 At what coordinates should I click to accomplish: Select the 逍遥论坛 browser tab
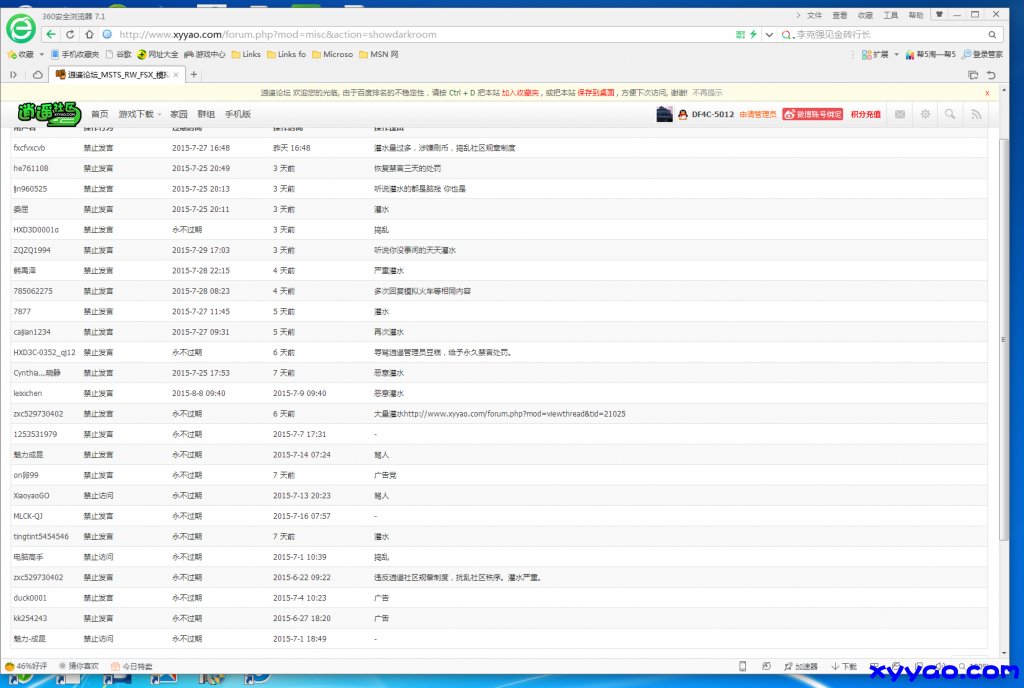(118, 75)
